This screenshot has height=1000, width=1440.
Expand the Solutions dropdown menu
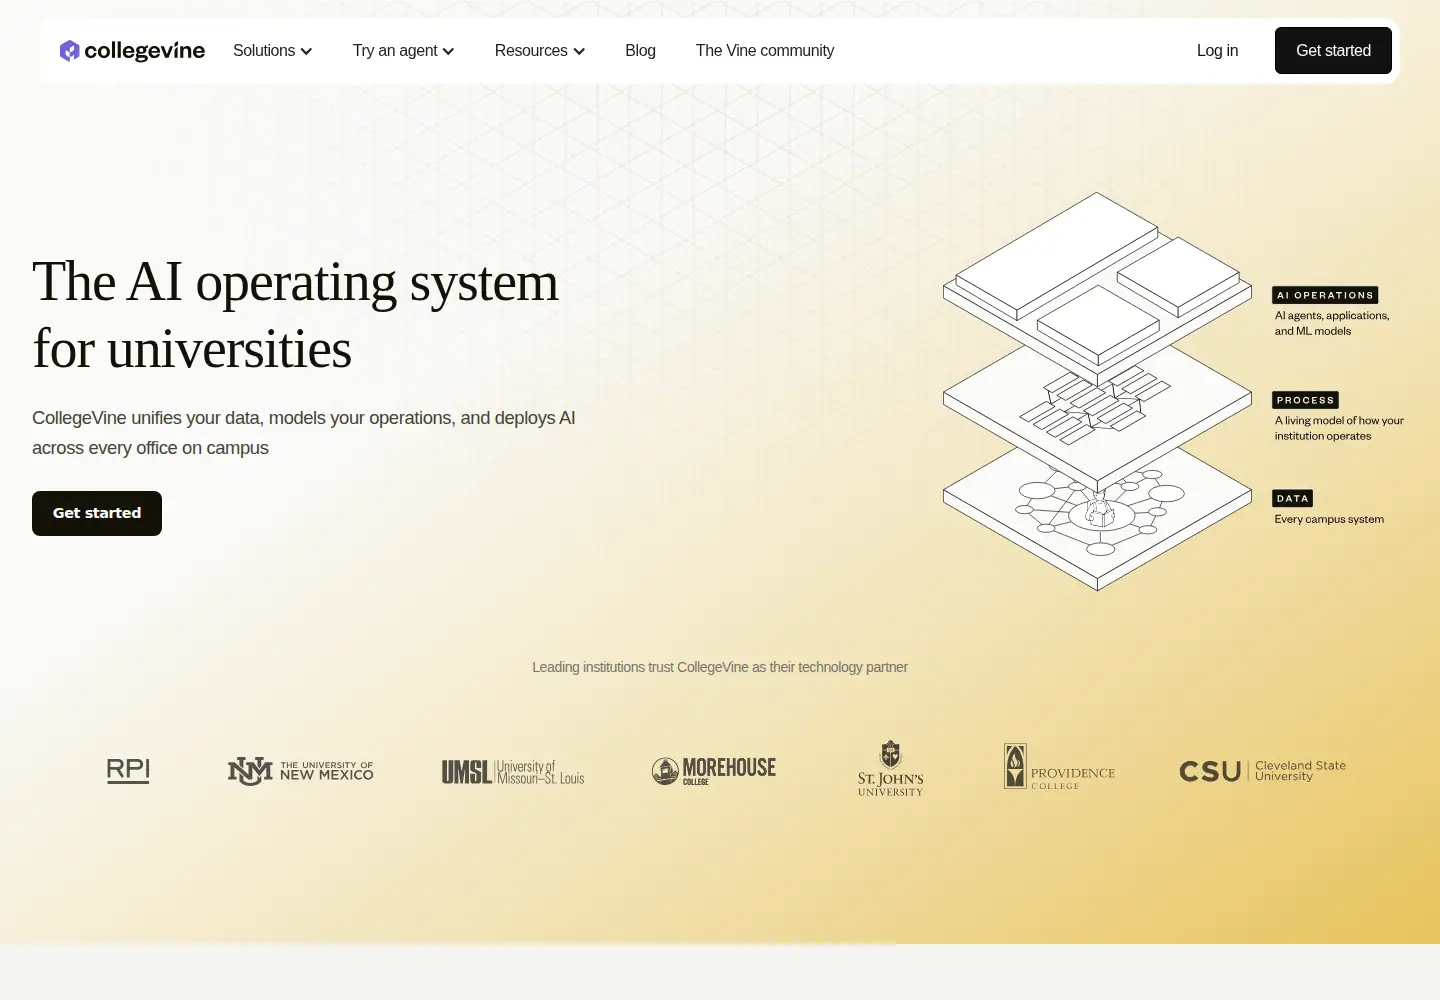coord(273,51)
